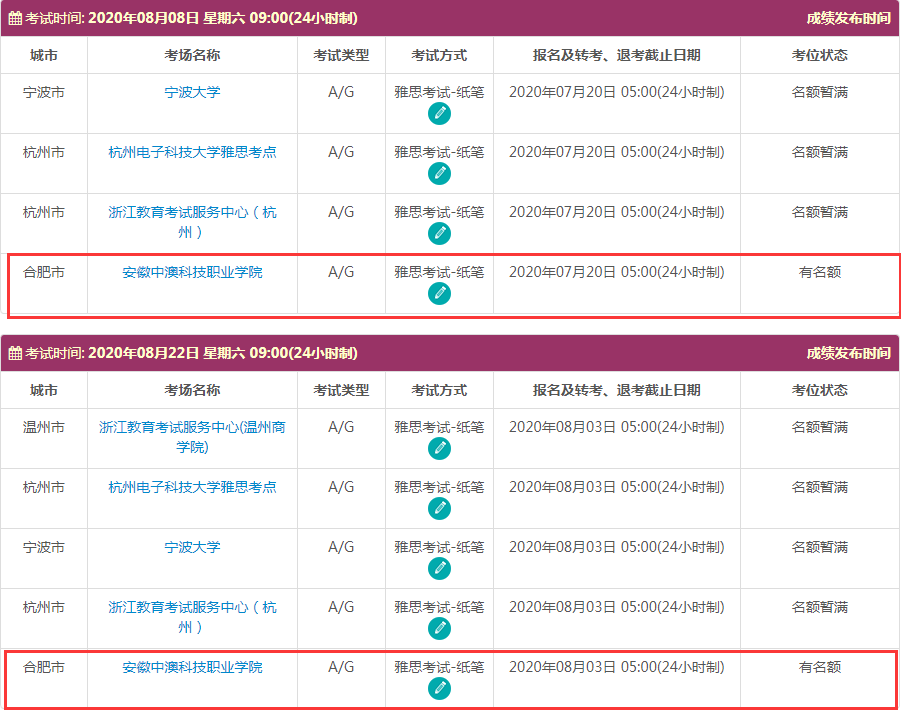Viewport: 901px width, 710px height.
Task: Click pencil icon for 安徽中澳科技职业学院, 08月22日 exam
Action: 439,689
